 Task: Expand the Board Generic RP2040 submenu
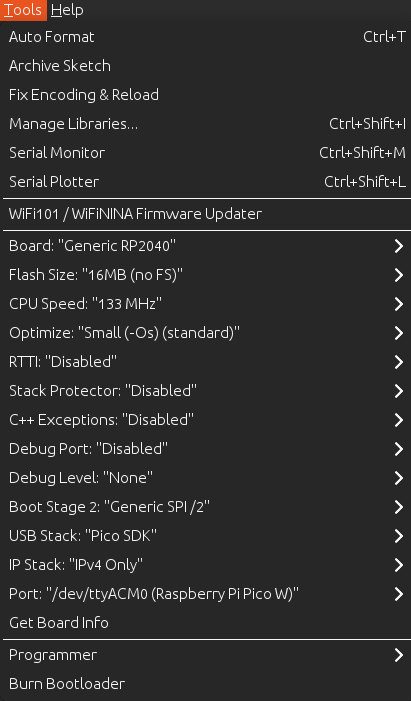(205, 246)
